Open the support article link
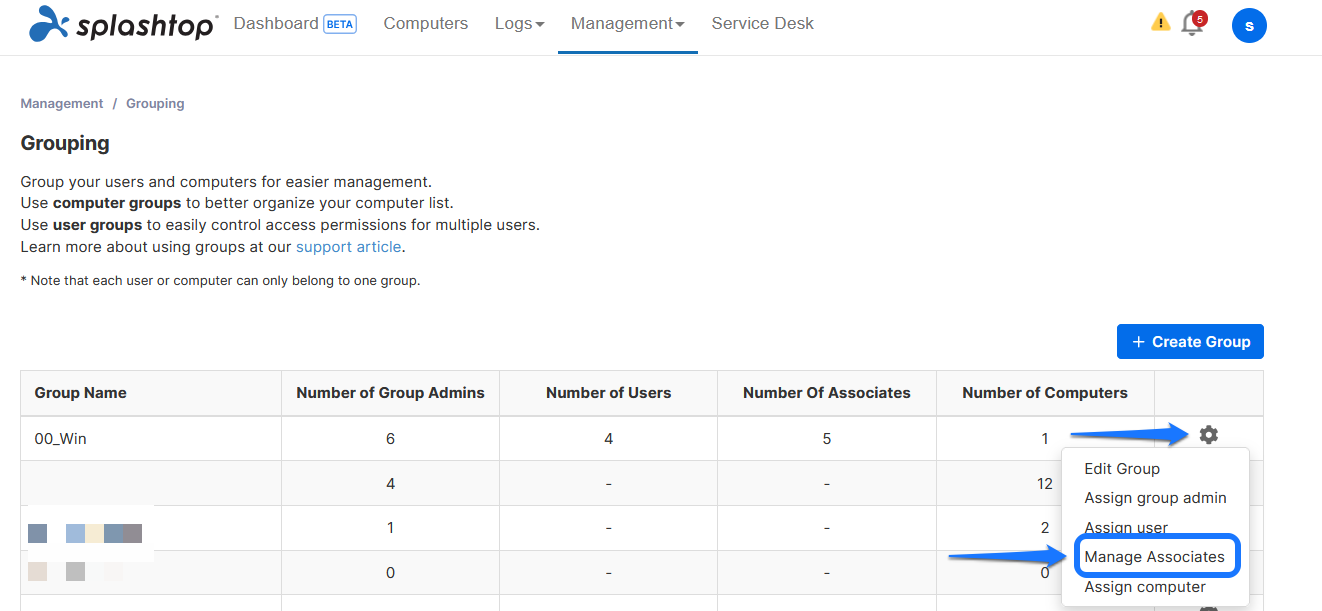The width and height of the screenshot is (1322, 611). click(349, 246)
